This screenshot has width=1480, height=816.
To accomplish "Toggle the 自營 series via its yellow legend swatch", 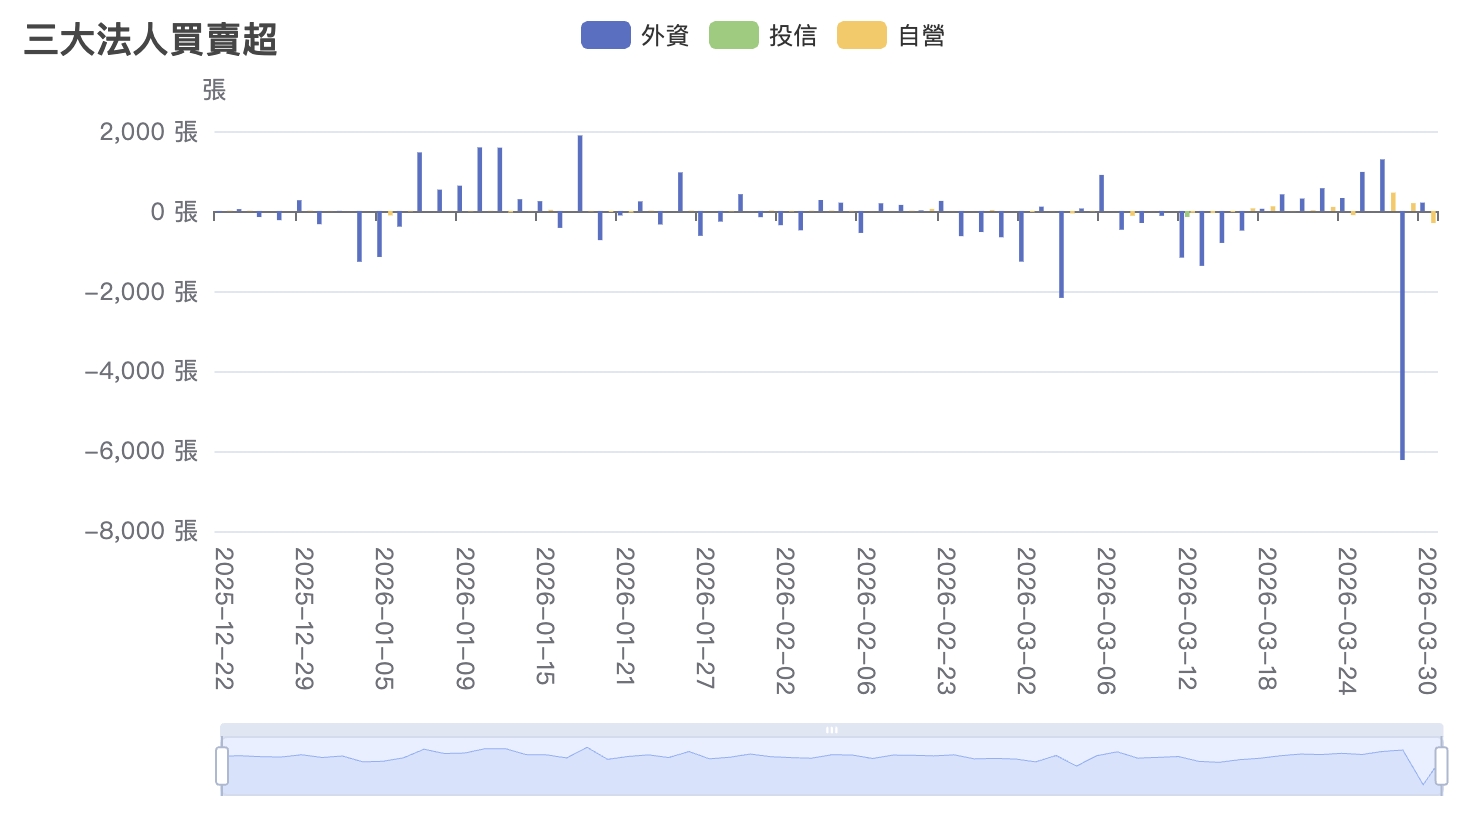I will click(x=861, y=36).
